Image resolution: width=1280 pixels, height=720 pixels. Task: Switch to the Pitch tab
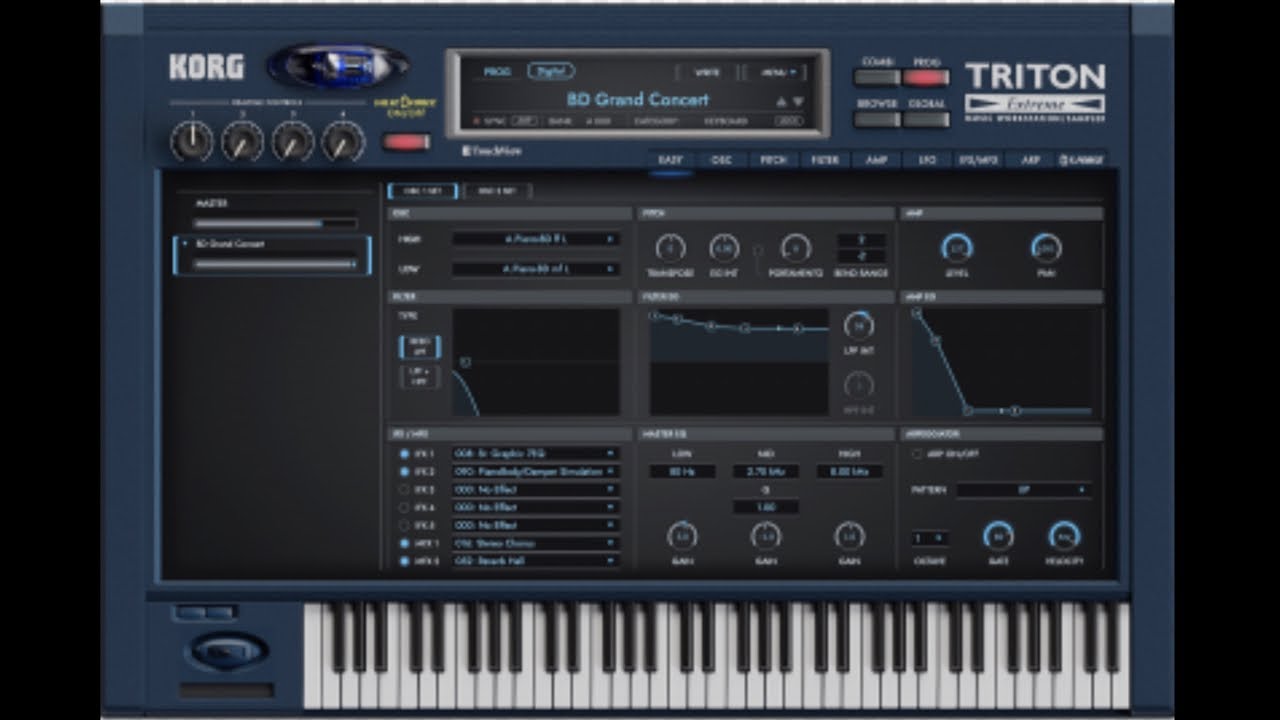point(772,160)
